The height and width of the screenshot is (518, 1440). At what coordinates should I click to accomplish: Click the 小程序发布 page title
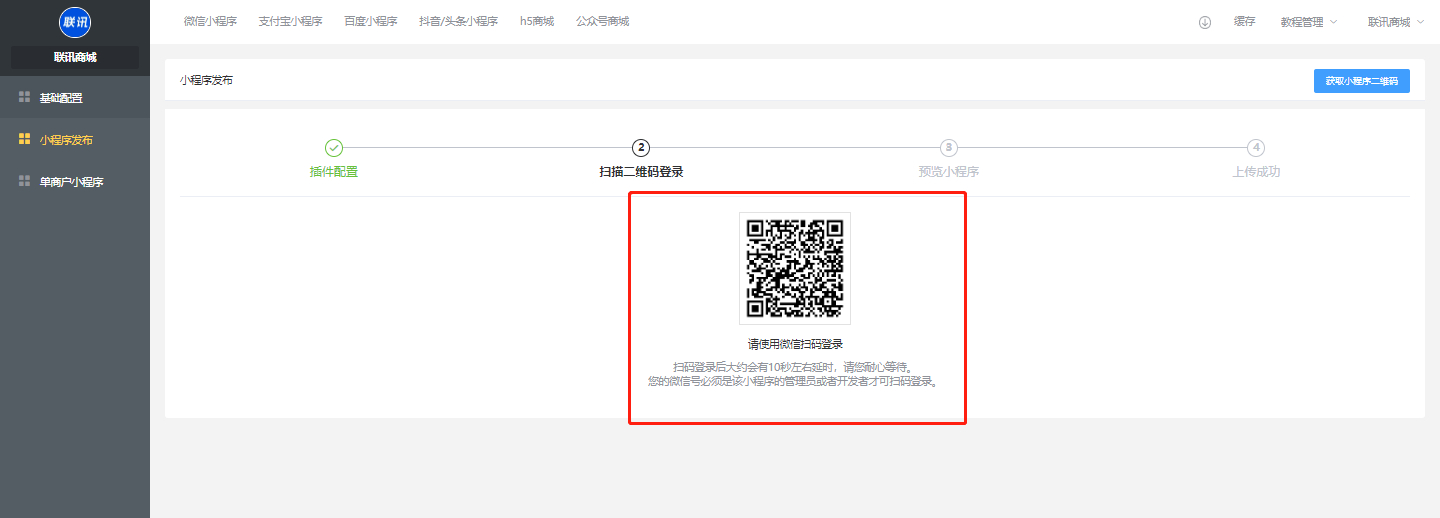pyautogui.click(x=206, y=80)
